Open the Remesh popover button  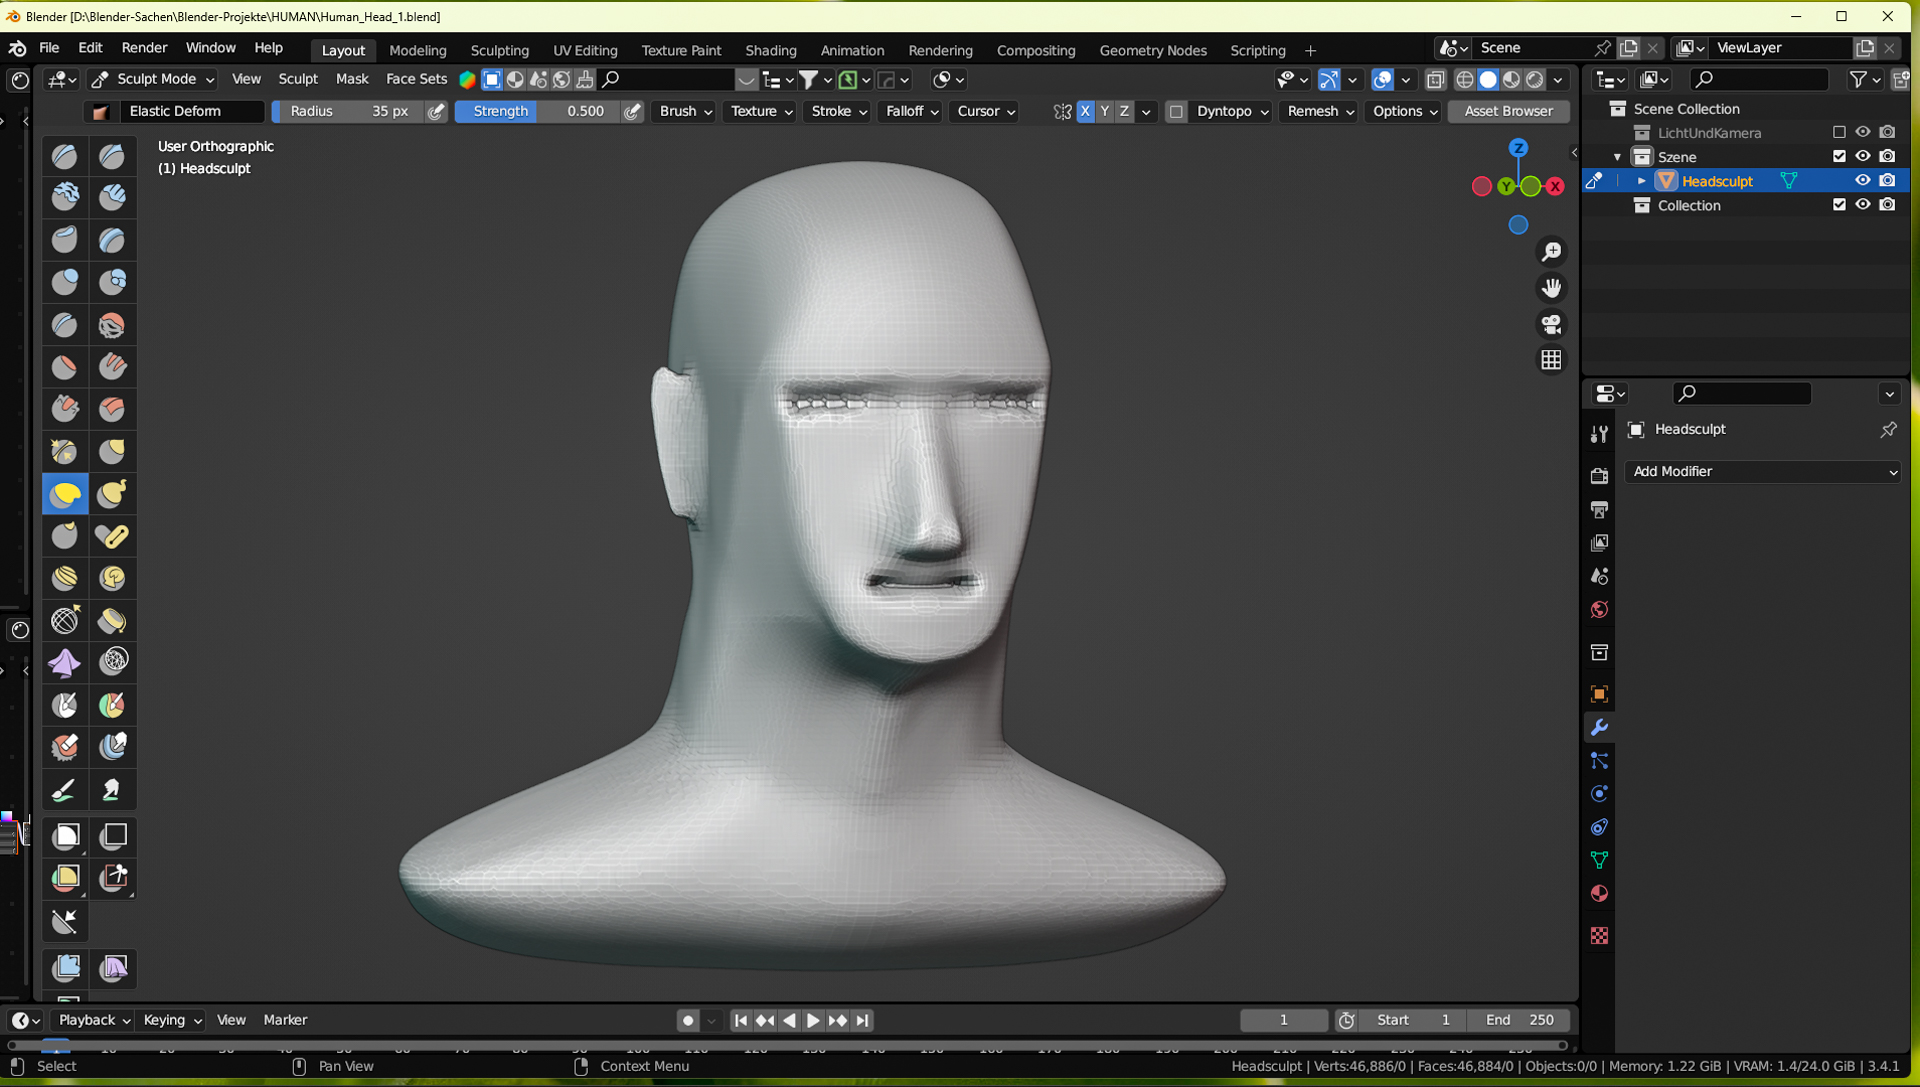point(1320,111)
